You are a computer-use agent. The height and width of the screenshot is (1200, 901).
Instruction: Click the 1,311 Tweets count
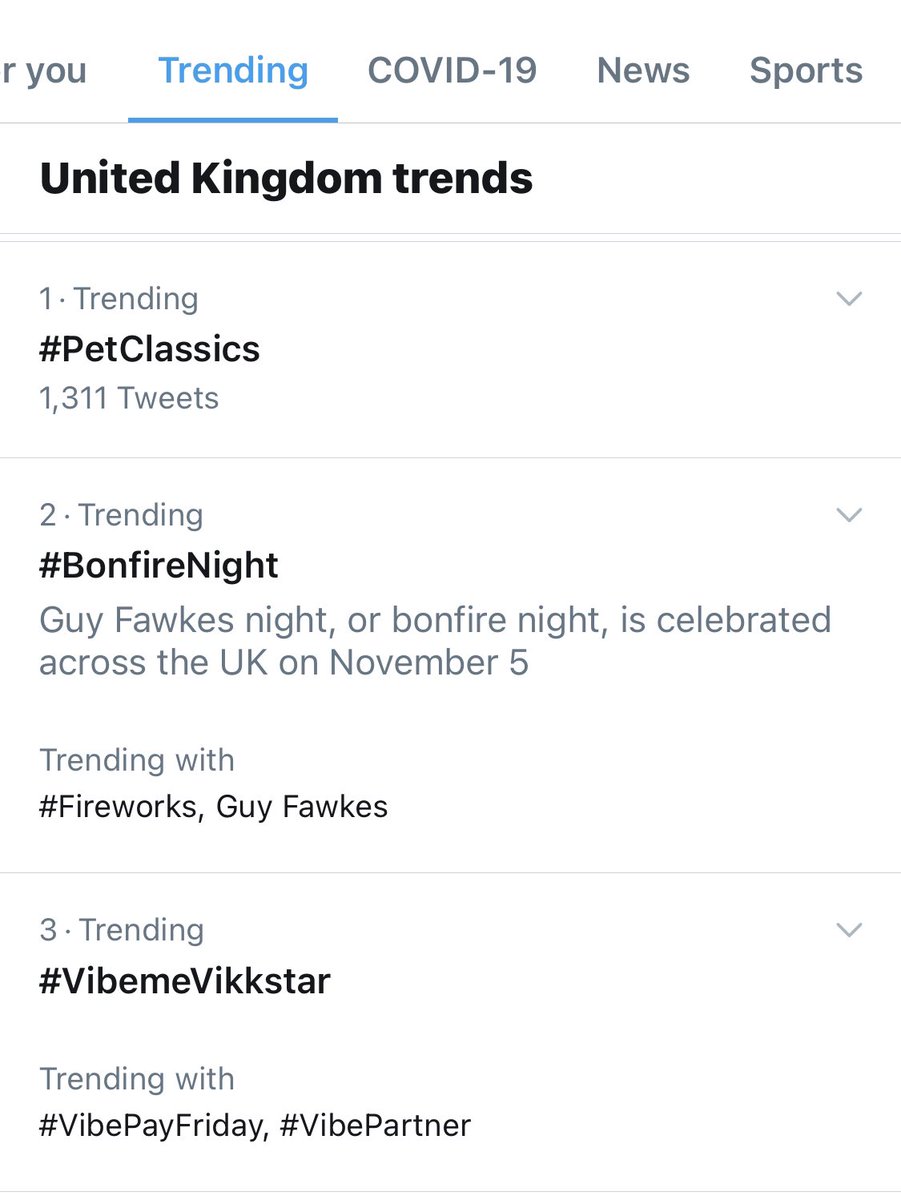pyautogui.click(x=128, y=398)
